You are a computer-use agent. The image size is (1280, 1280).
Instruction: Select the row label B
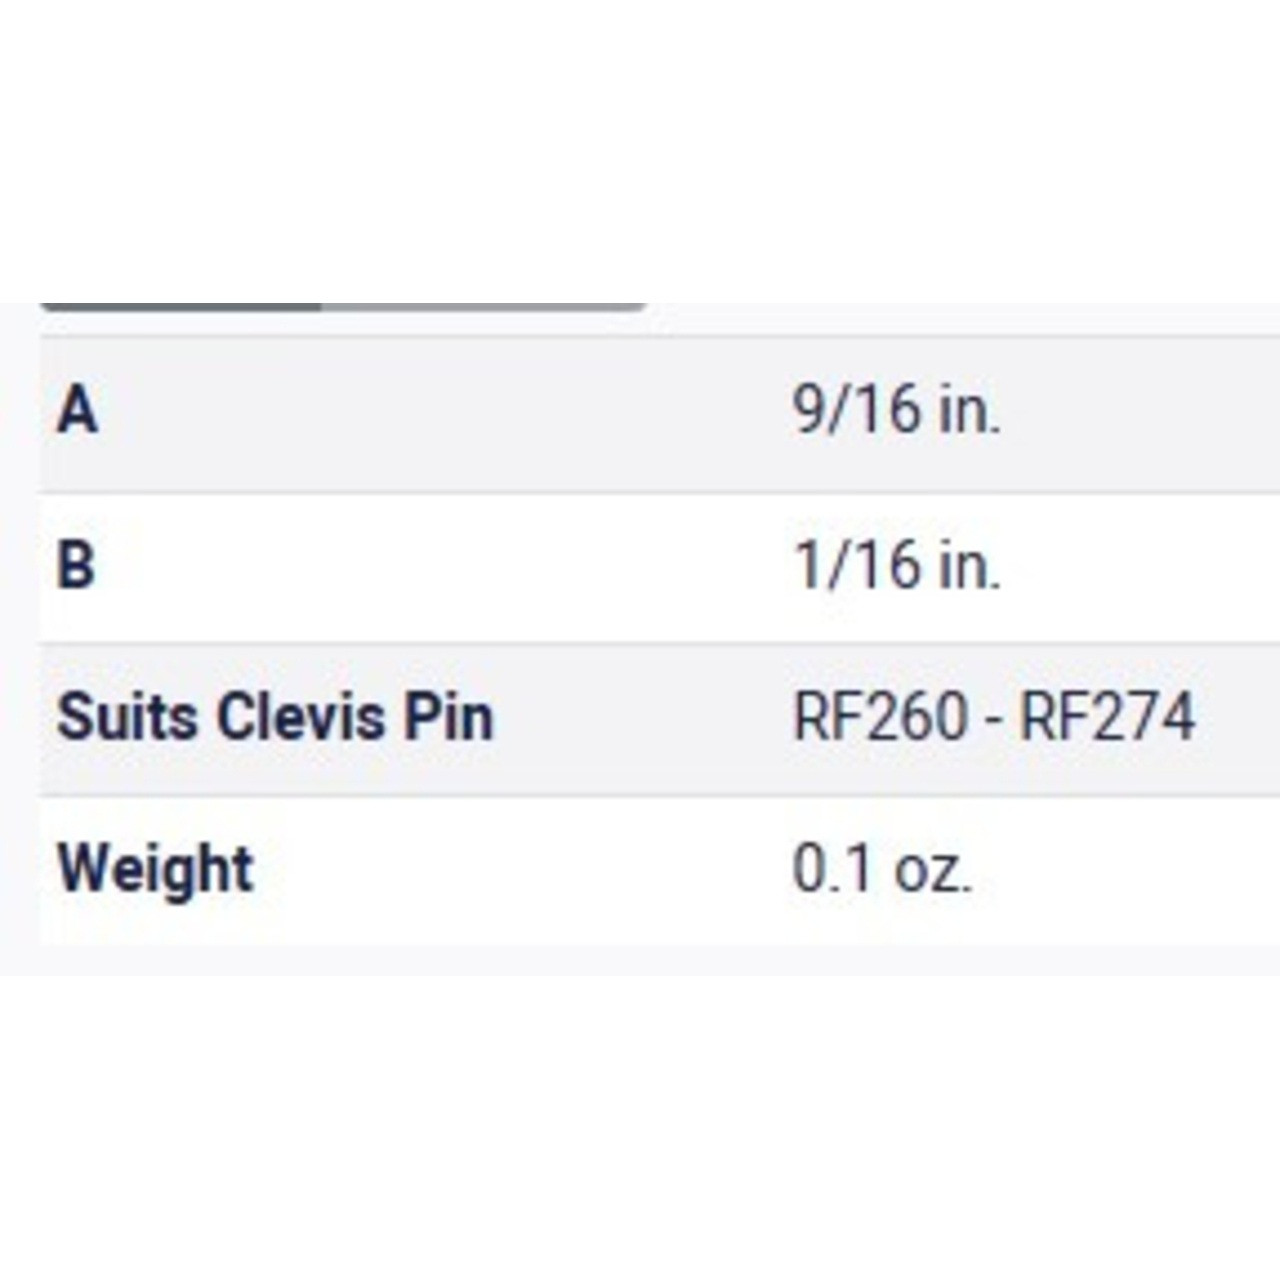[x=76, y=565]
